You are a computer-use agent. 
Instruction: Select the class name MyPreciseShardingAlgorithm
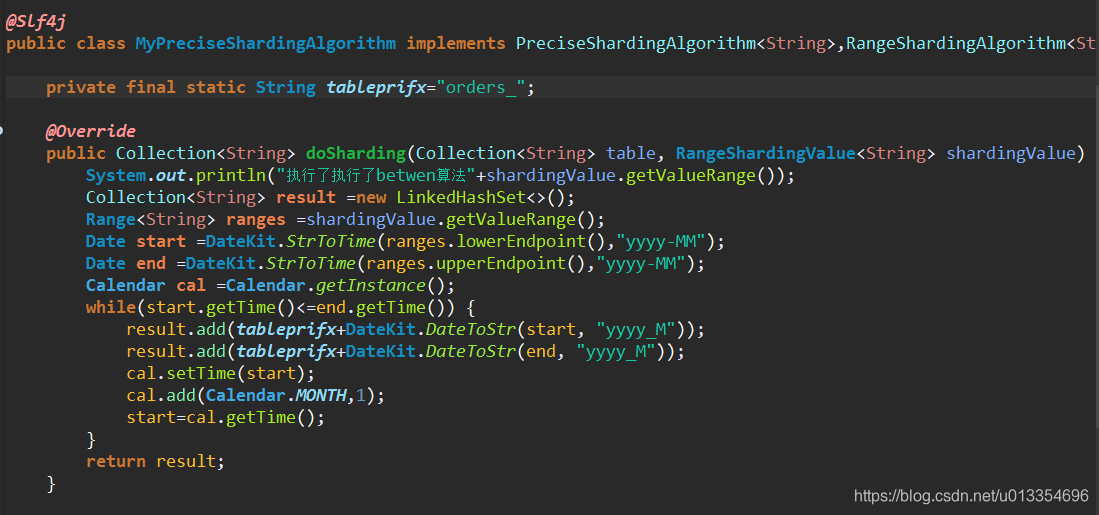tap(266, 43)
